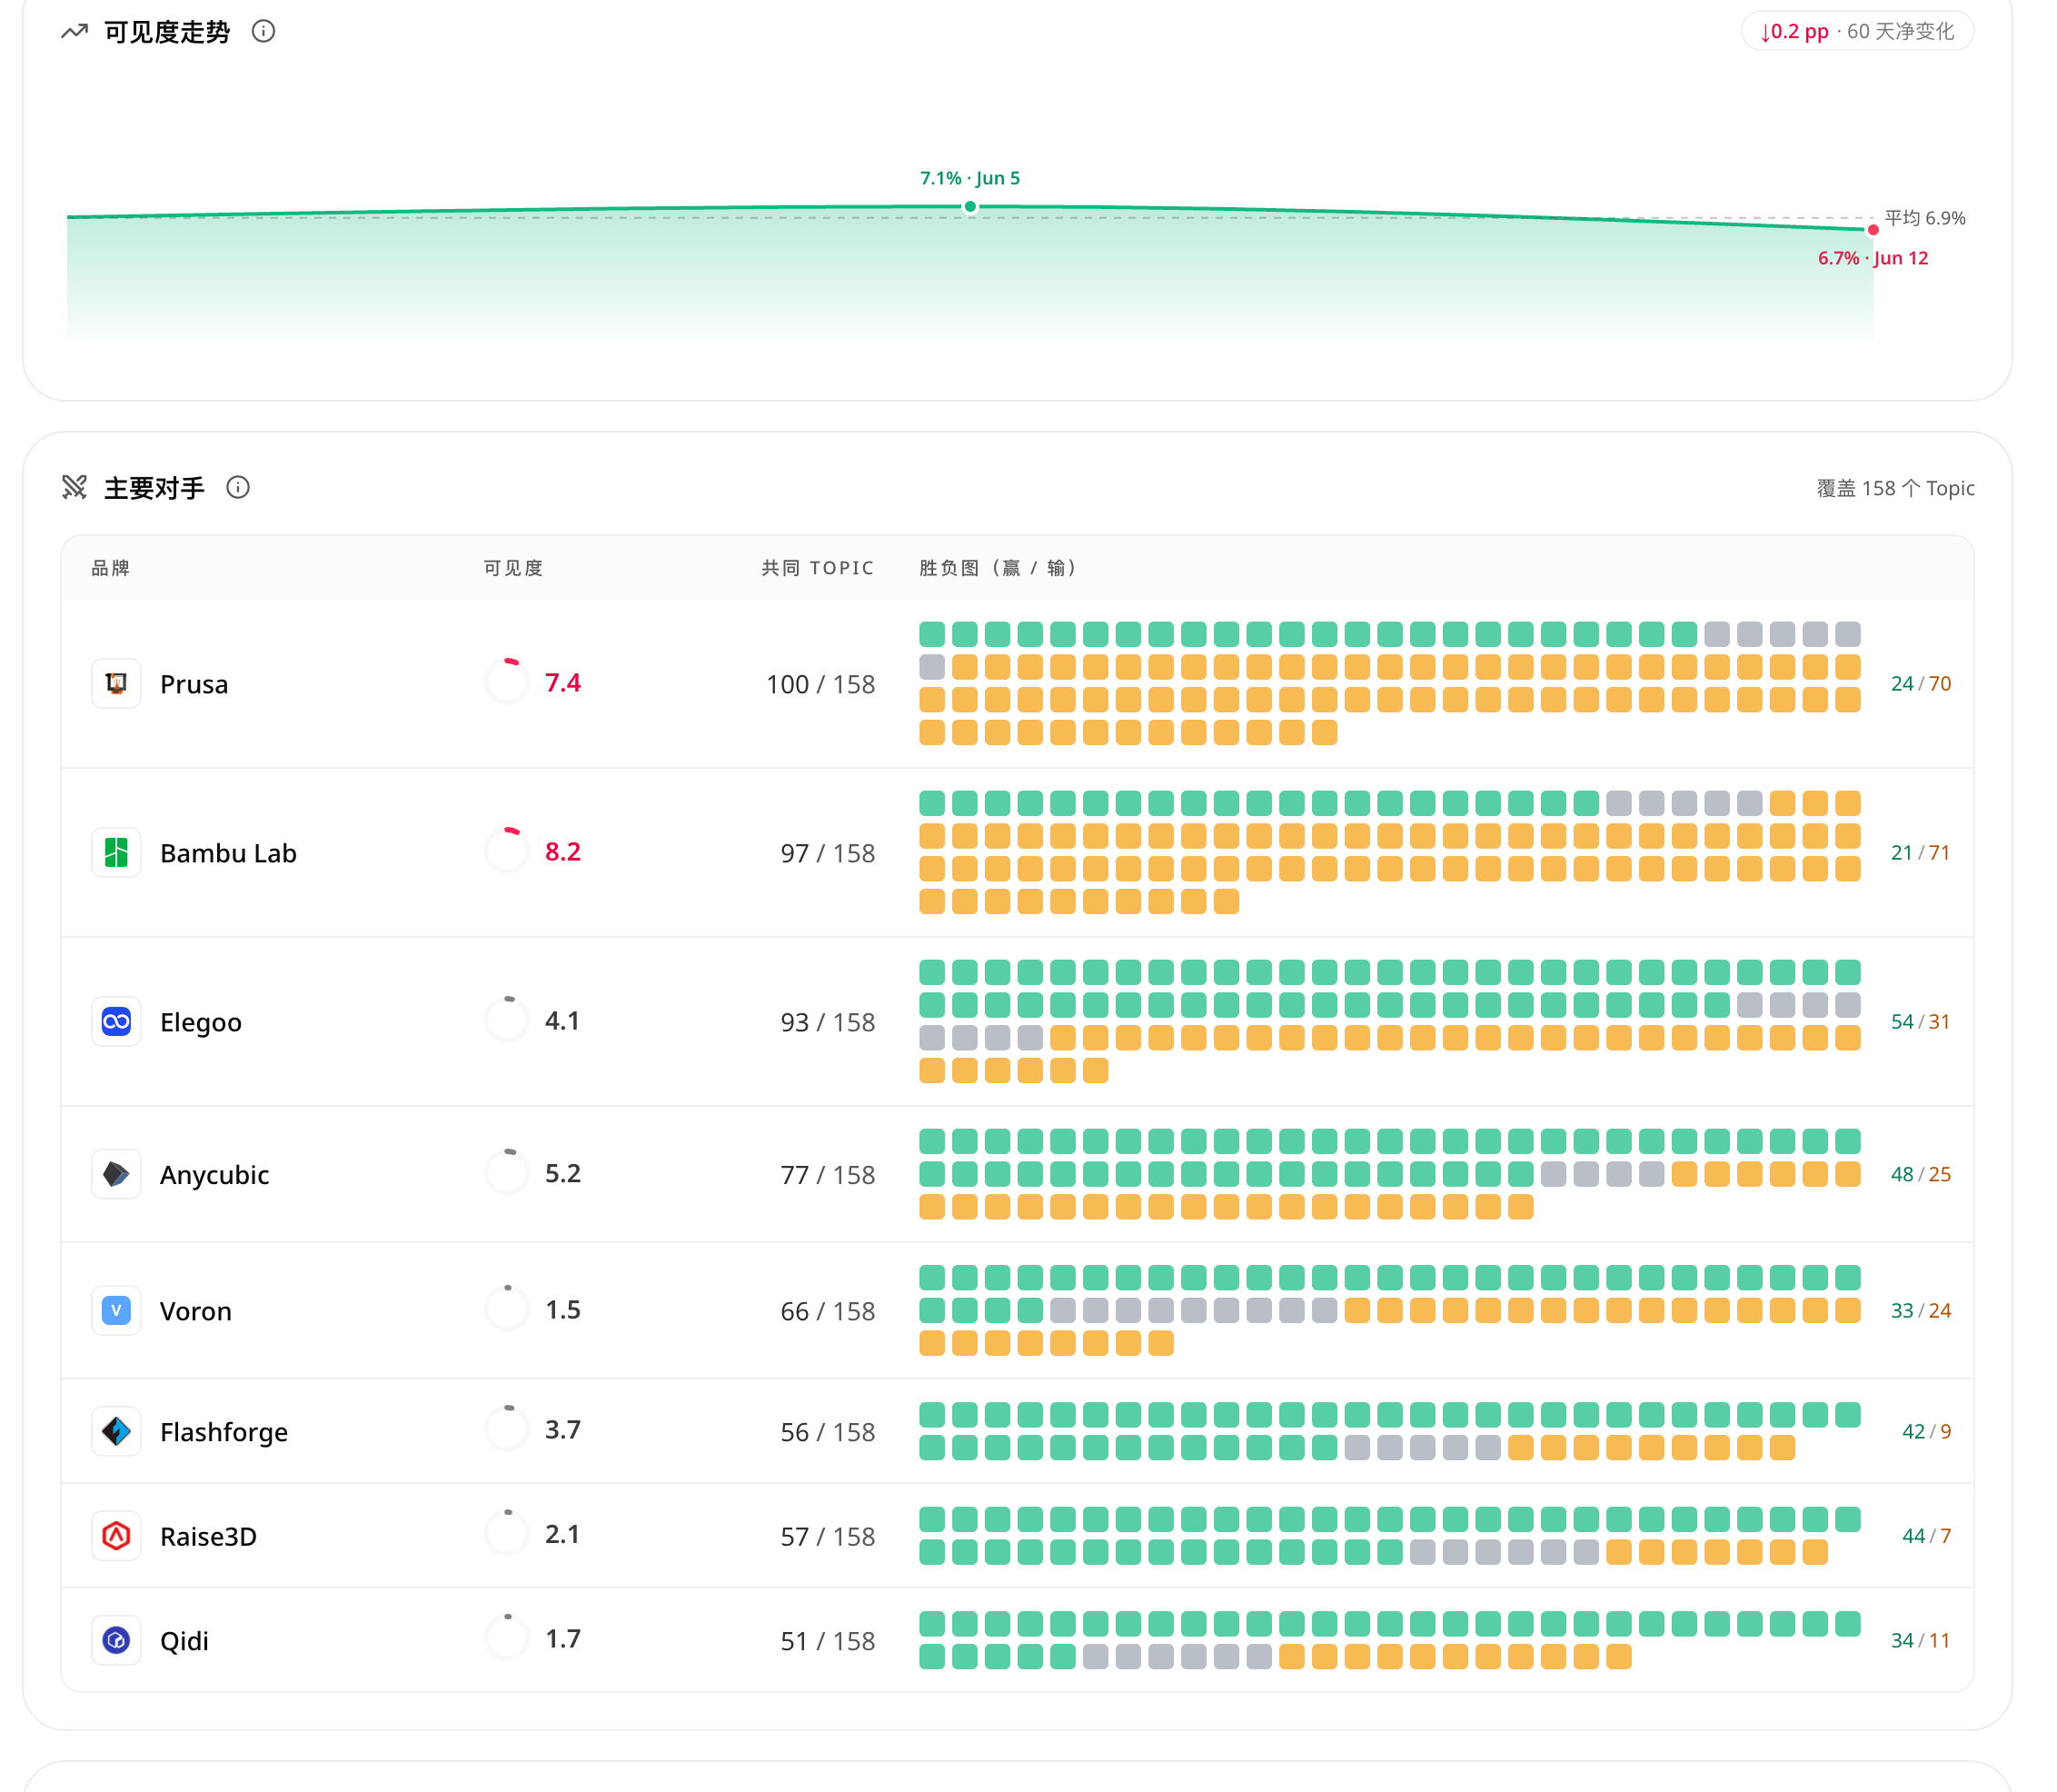The image size is (2057, 1792).
Task: Open the Bambu Lab brand logo
Action: pos(116,853)
